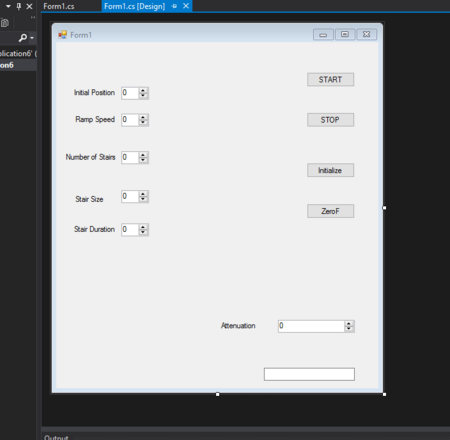Close the side panel with X icon
Screen dimensions: 450x440
[29, 6]
